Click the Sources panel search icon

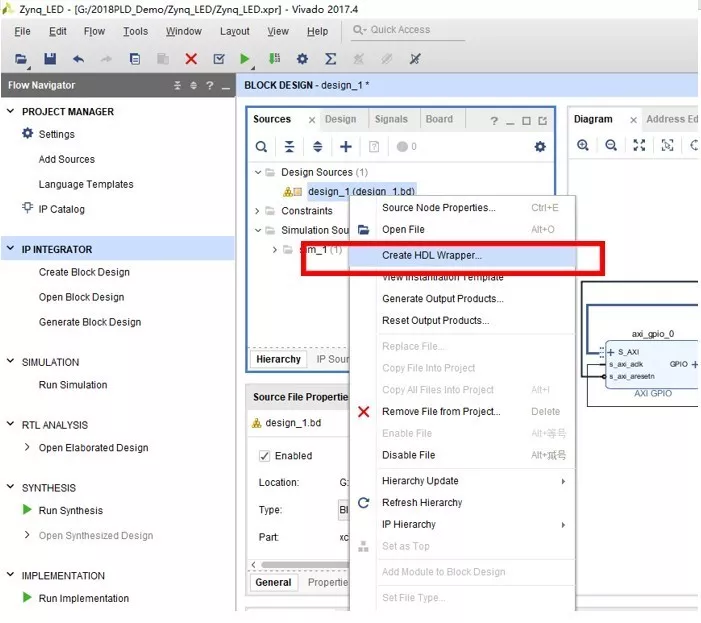pos(261,147)
